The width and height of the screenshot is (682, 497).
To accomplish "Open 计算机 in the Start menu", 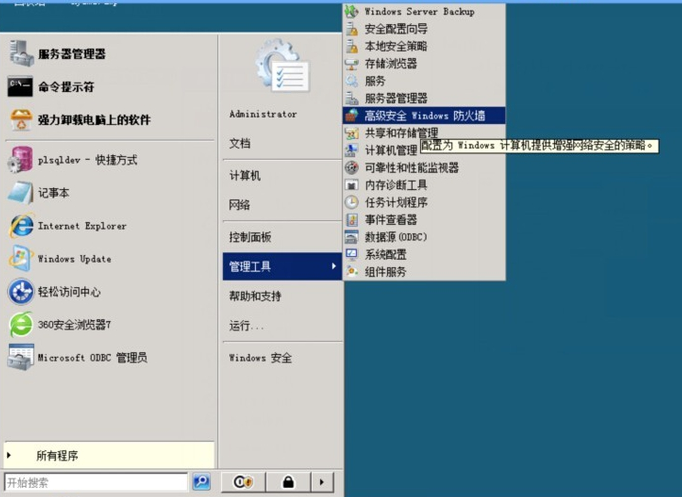I will 245,176.
